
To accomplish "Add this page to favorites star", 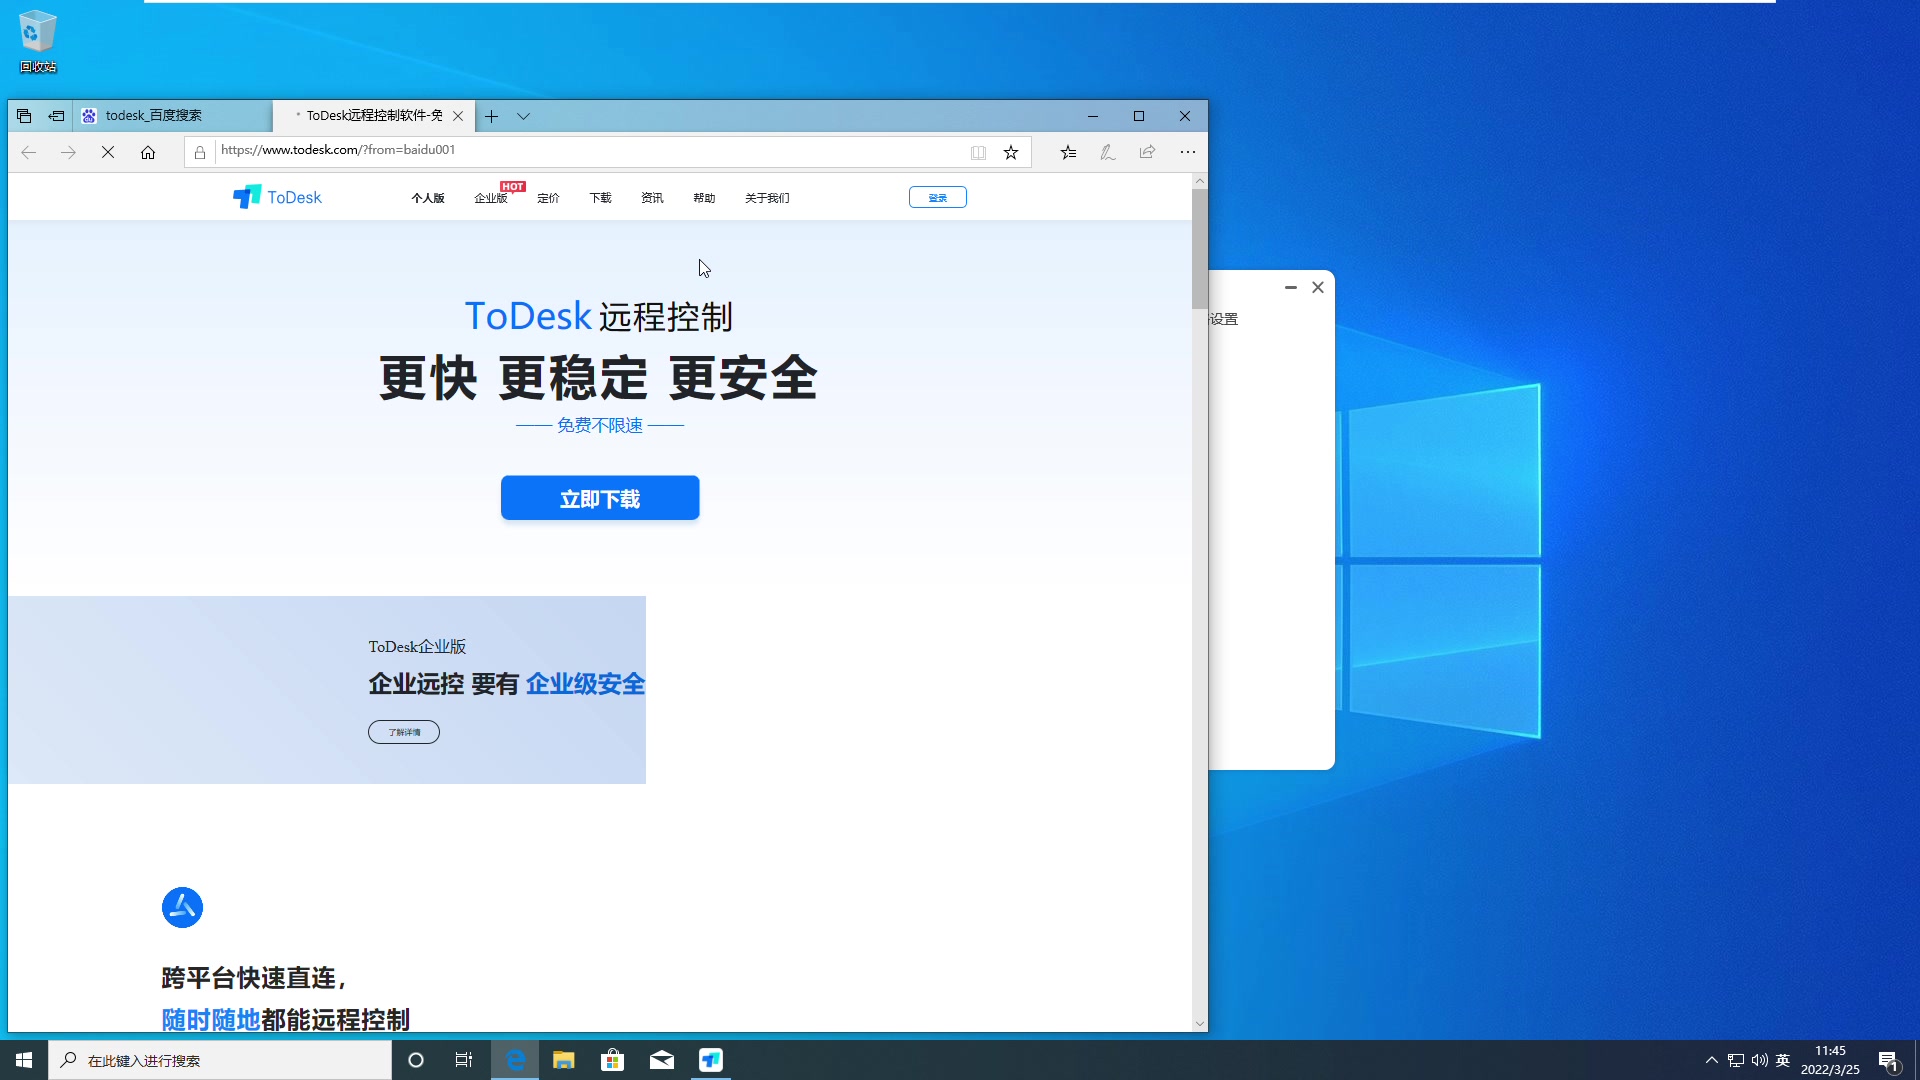I will click(x=1011, y=152).
